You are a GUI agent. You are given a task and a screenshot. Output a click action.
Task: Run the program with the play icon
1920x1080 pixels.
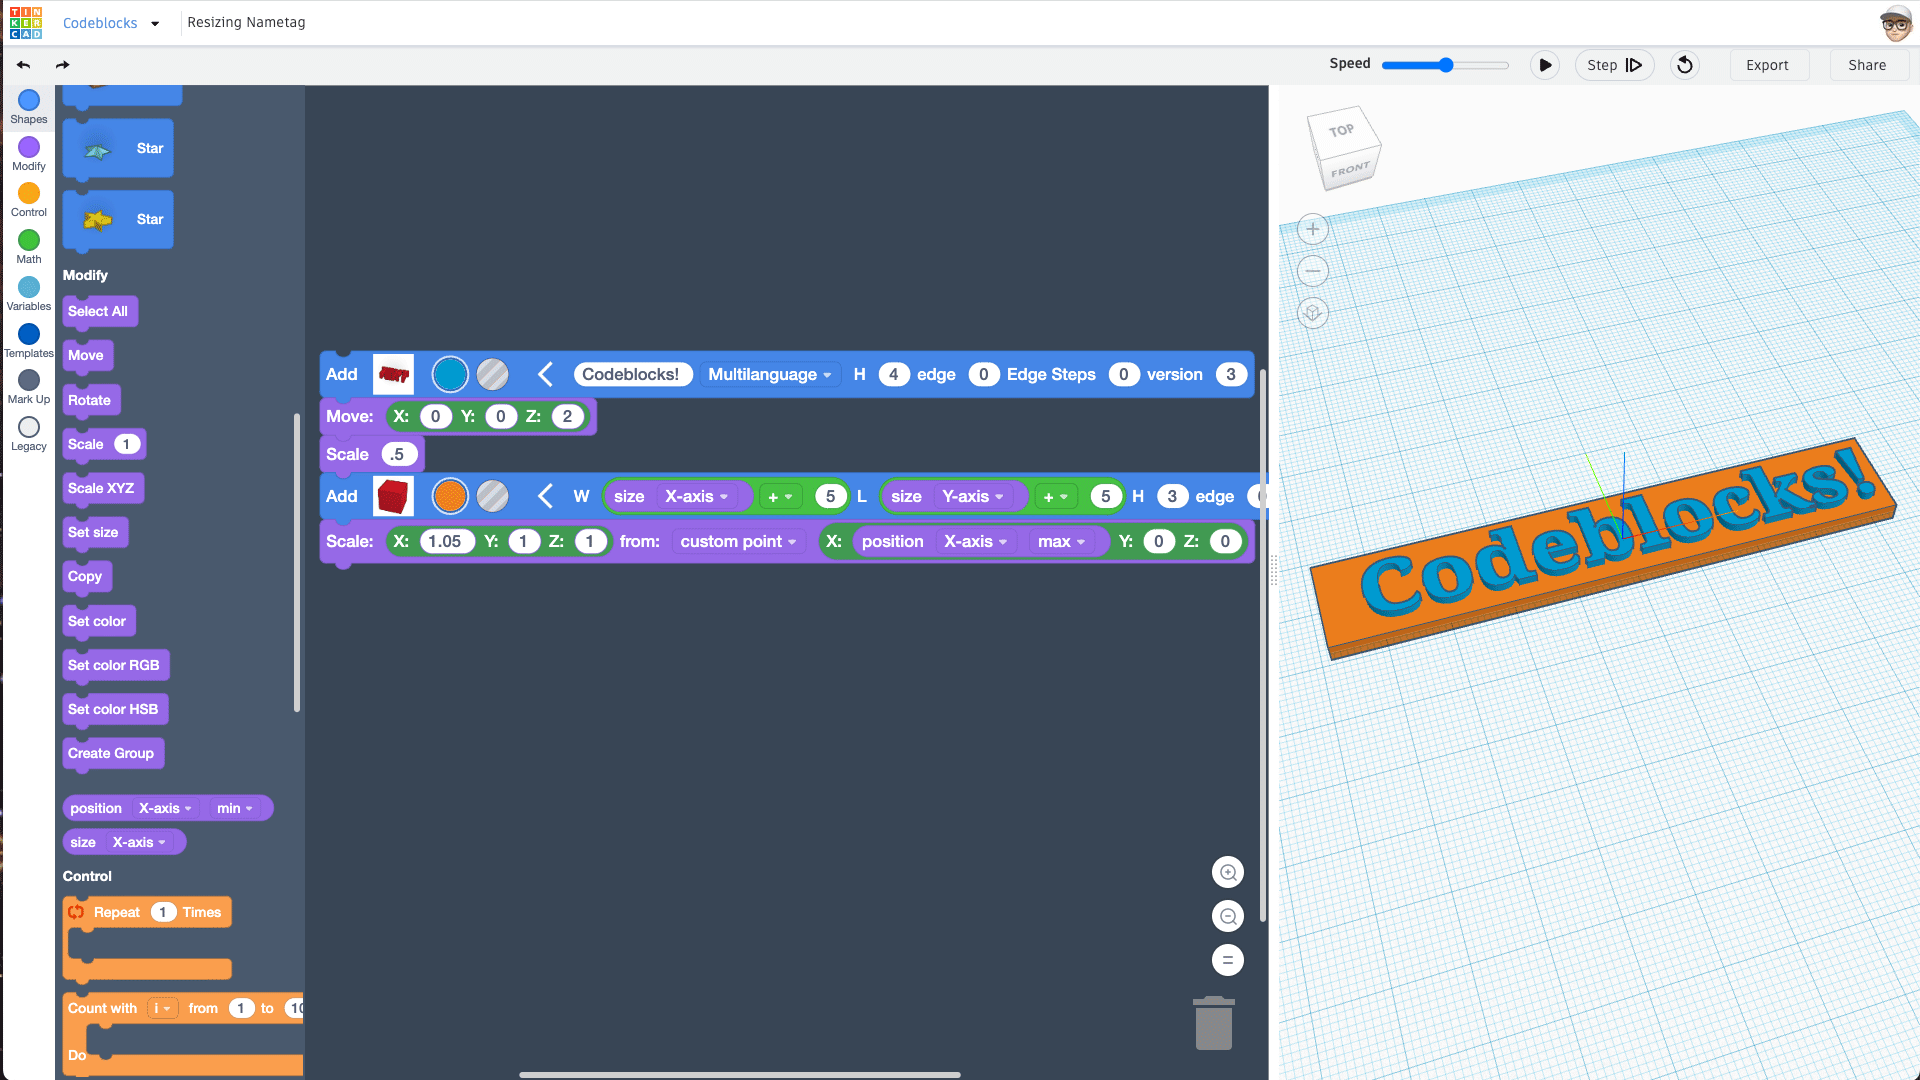(x=1545, y=64)
